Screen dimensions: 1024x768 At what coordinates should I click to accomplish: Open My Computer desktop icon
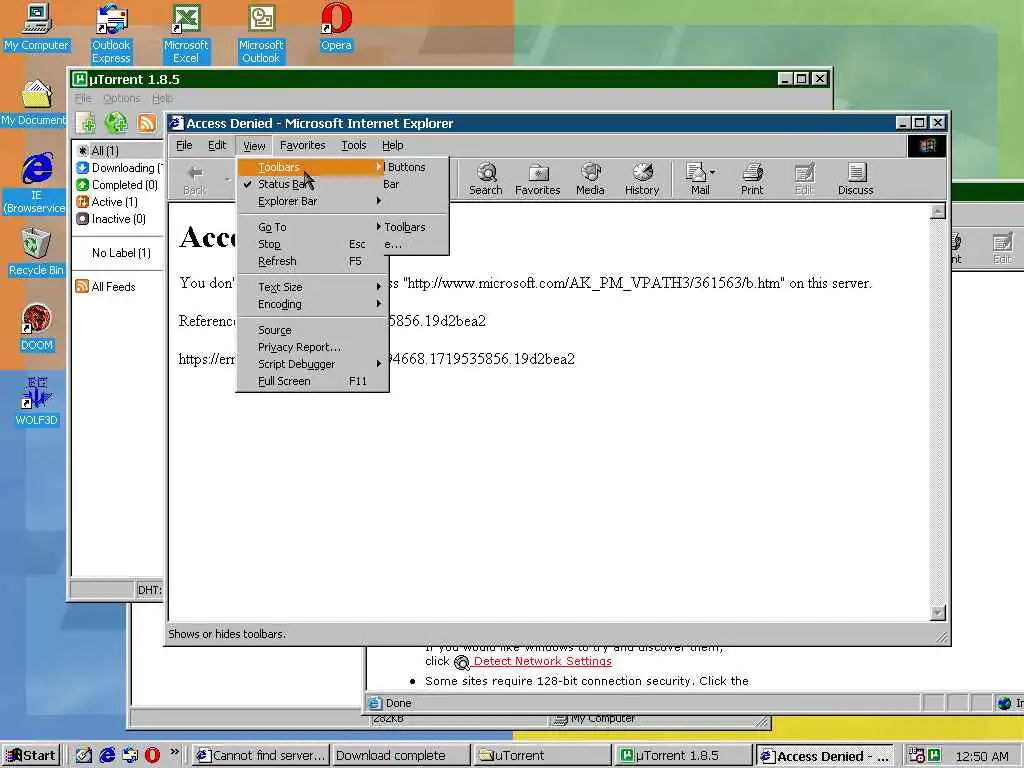[36, 27]
